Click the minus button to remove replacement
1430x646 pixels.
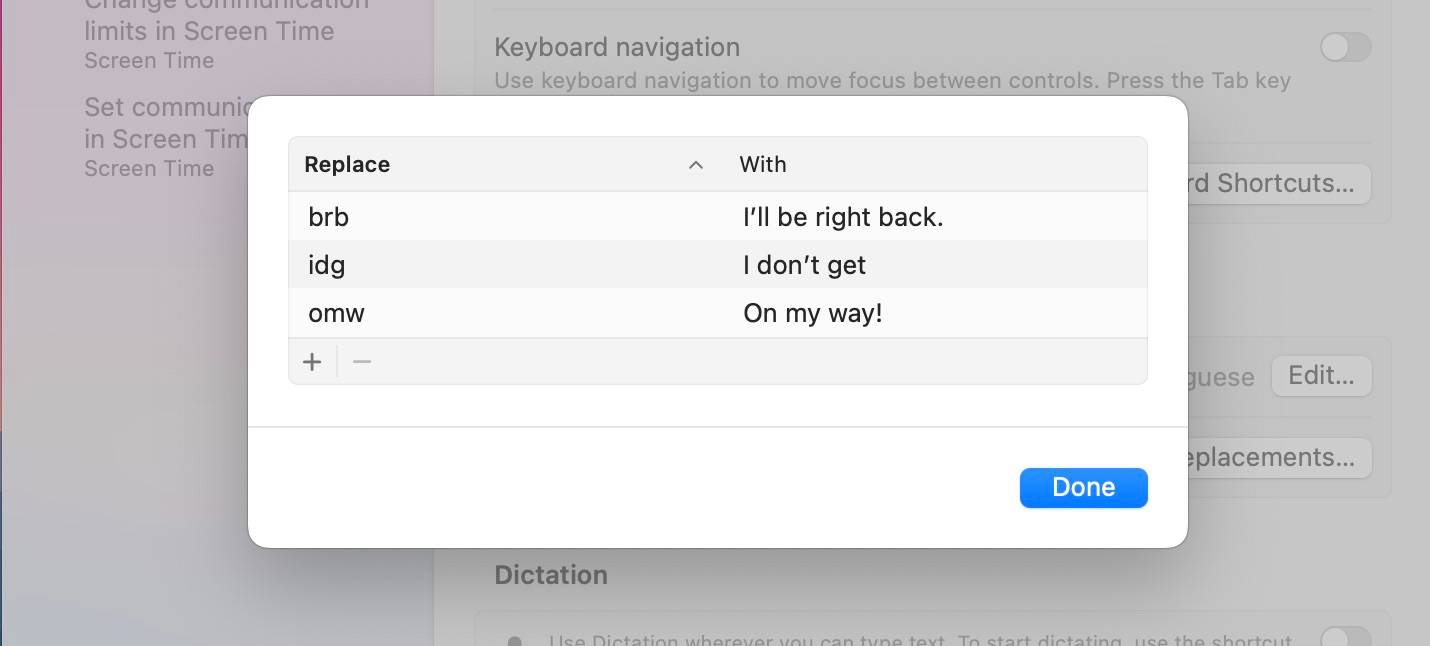362,362
